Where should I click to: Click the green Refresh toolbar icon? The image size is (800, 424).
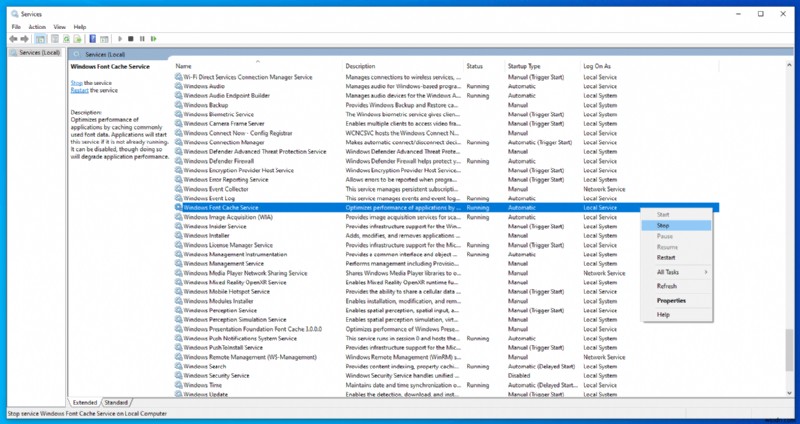pos(66,39)
